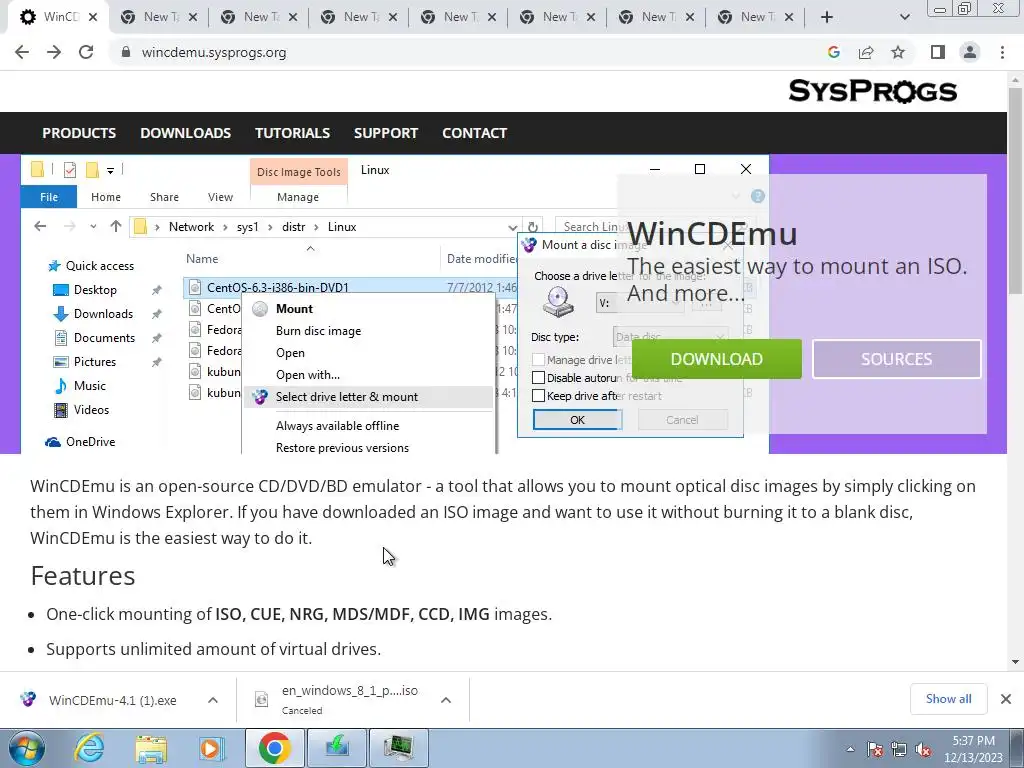Open Windows Media Player in the taskbar

pos(211,748)
